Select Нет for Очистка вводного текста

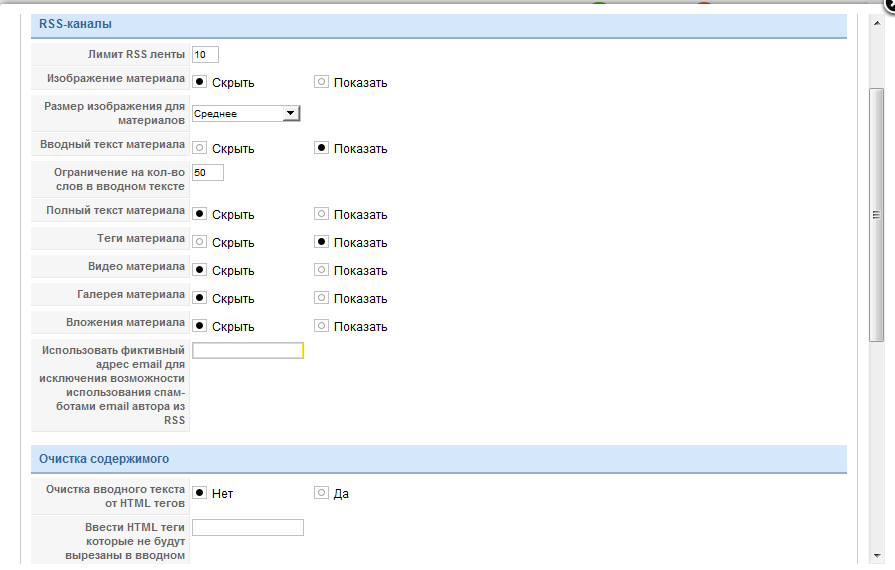tap(199, 492)
